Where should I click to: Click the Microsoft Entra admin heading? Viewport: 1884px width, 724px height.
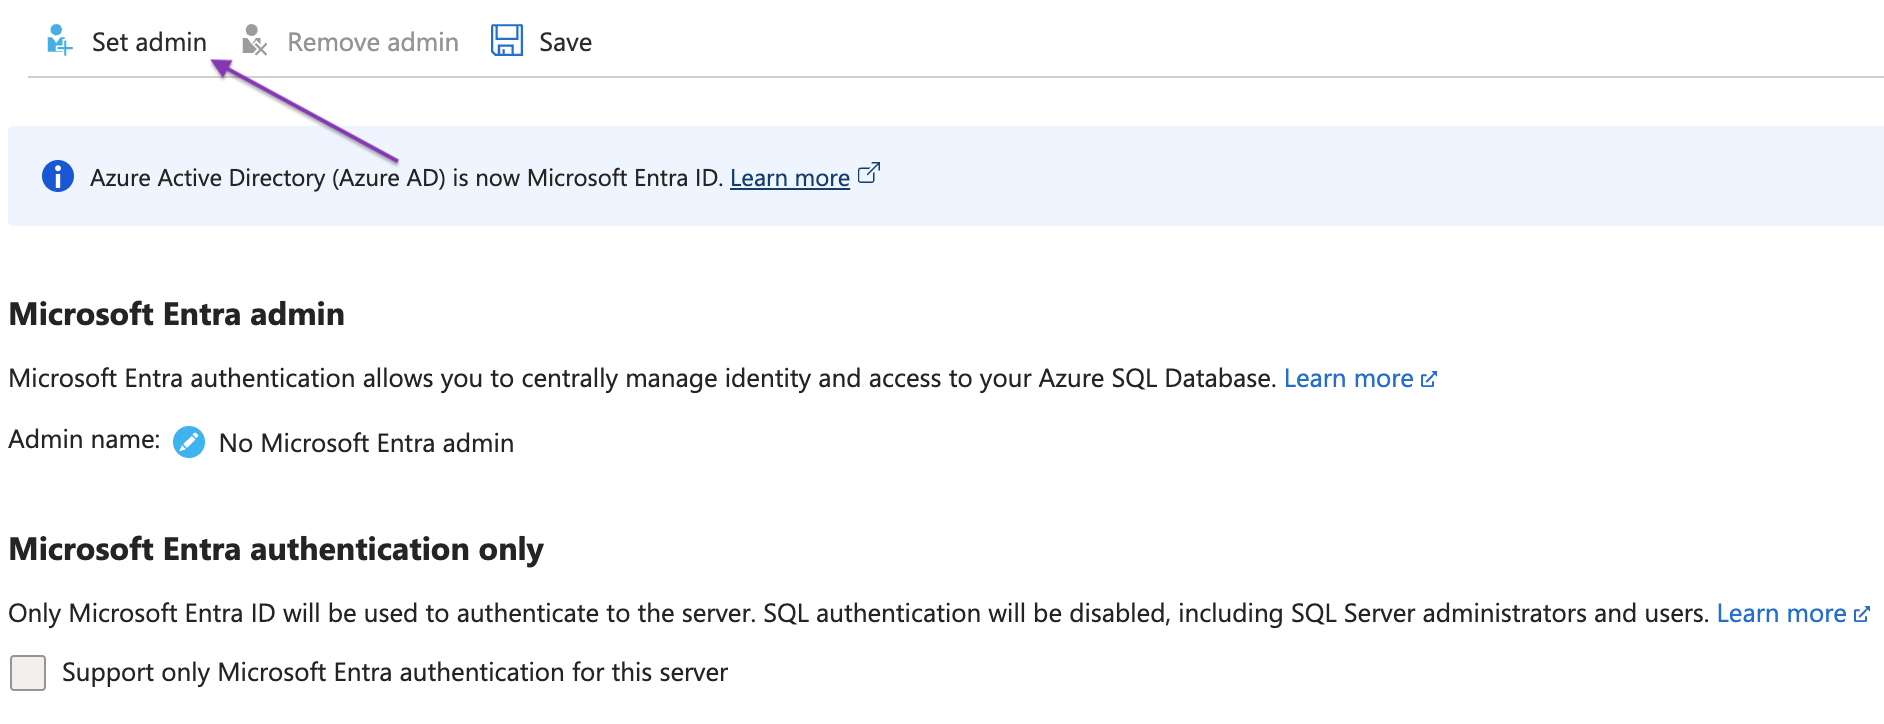click(177, 314)
